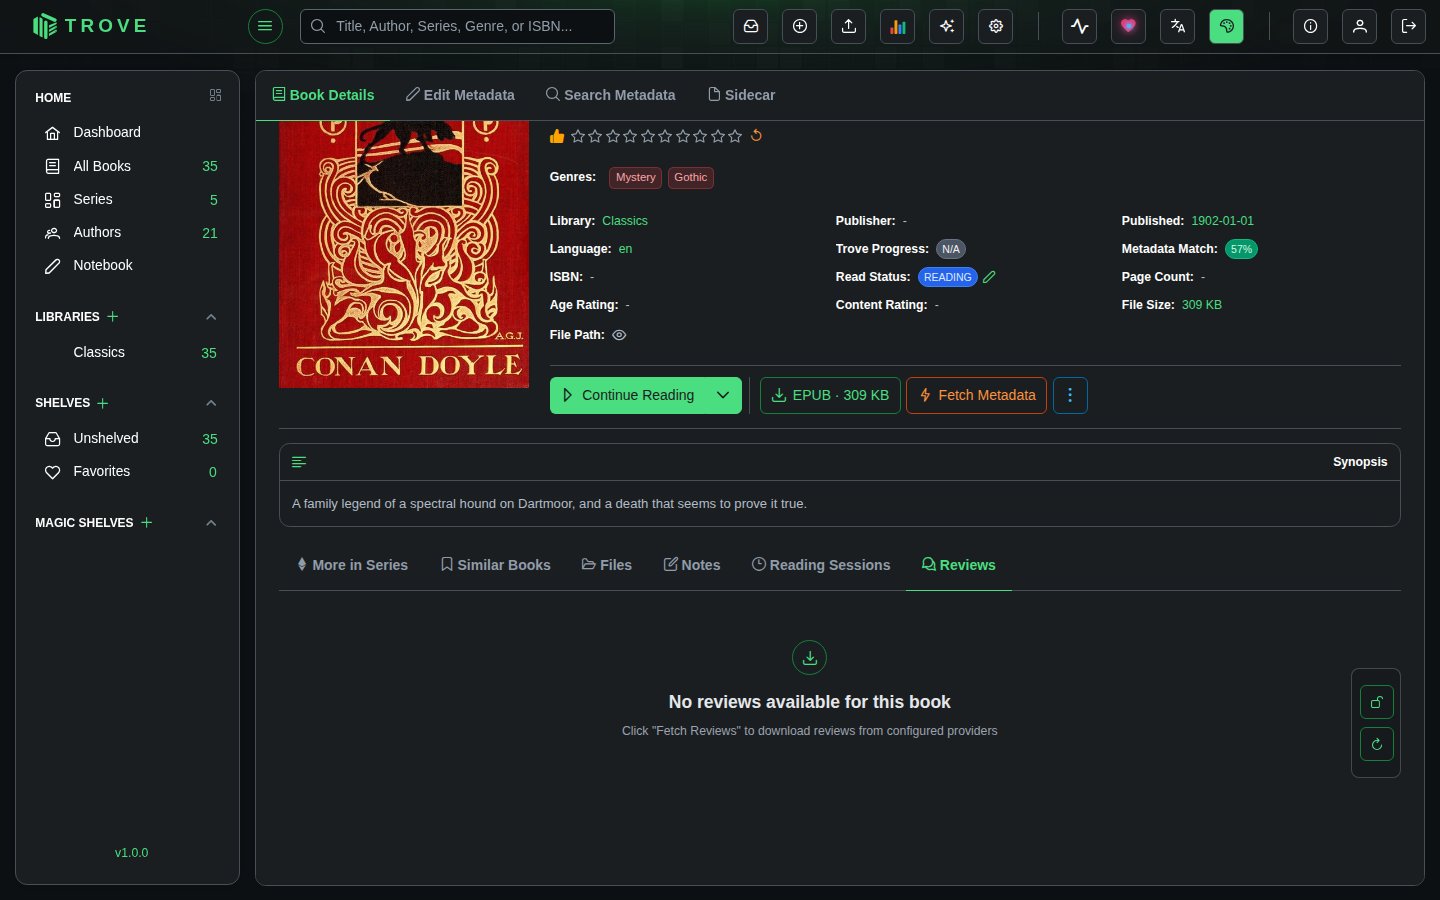Download the EPUB 309 KB file
Viewport: 1440px width, 900px height.
click(x=830, y=395)
